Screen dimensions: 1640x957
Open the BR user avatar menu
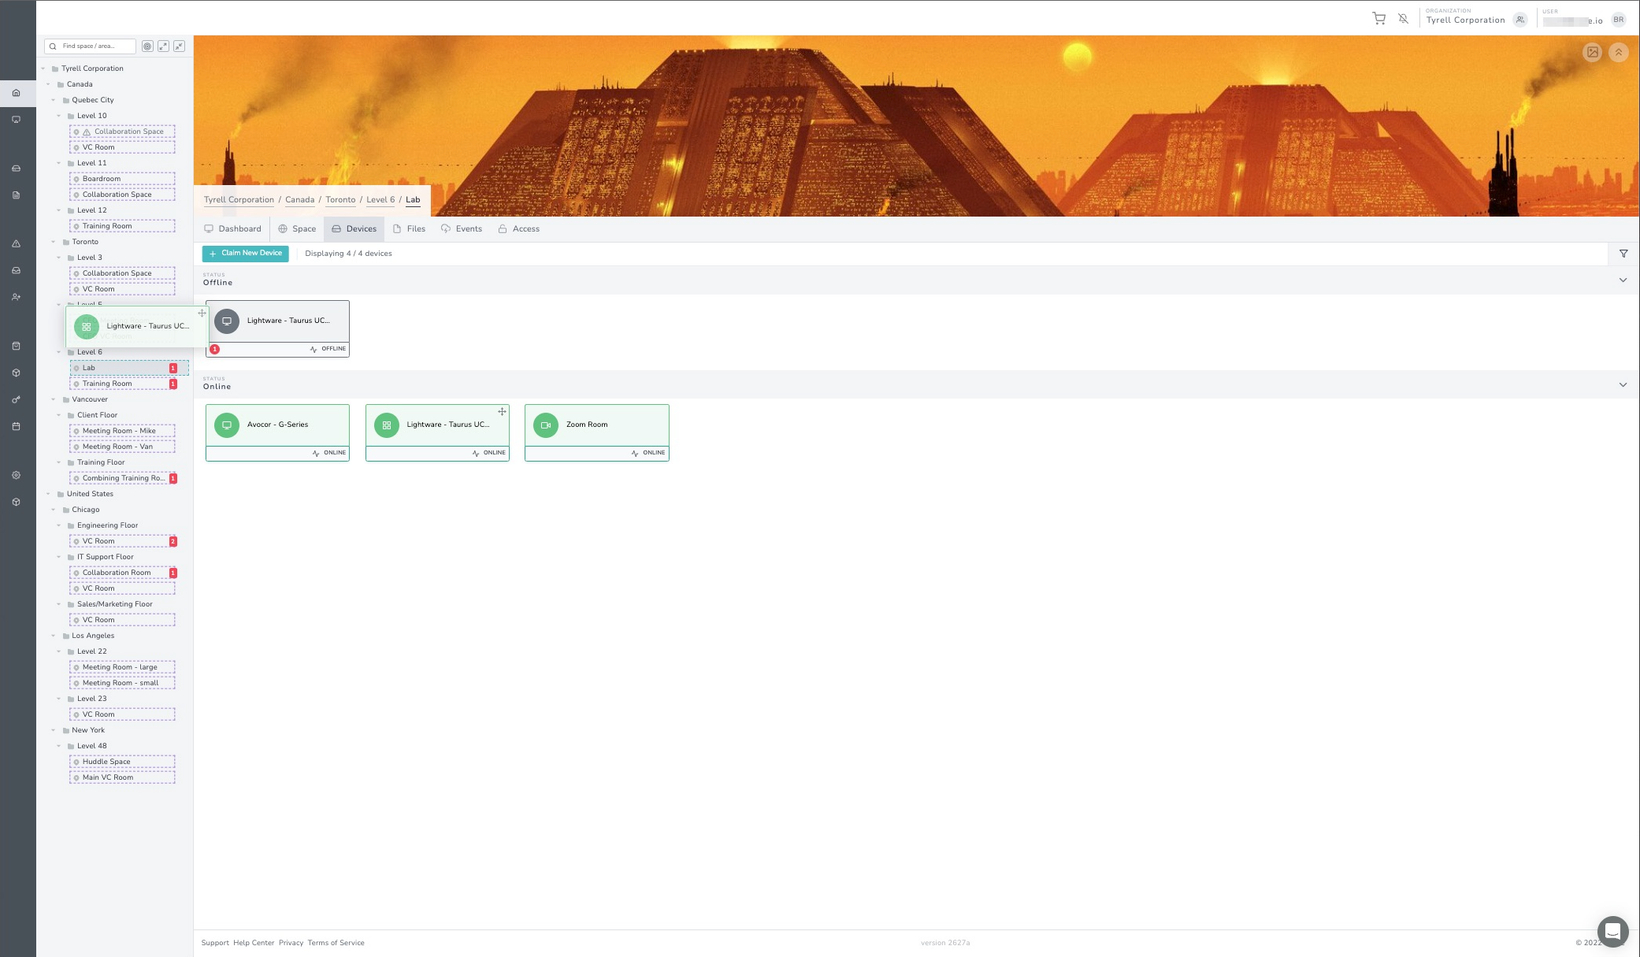pos(1618,19)
